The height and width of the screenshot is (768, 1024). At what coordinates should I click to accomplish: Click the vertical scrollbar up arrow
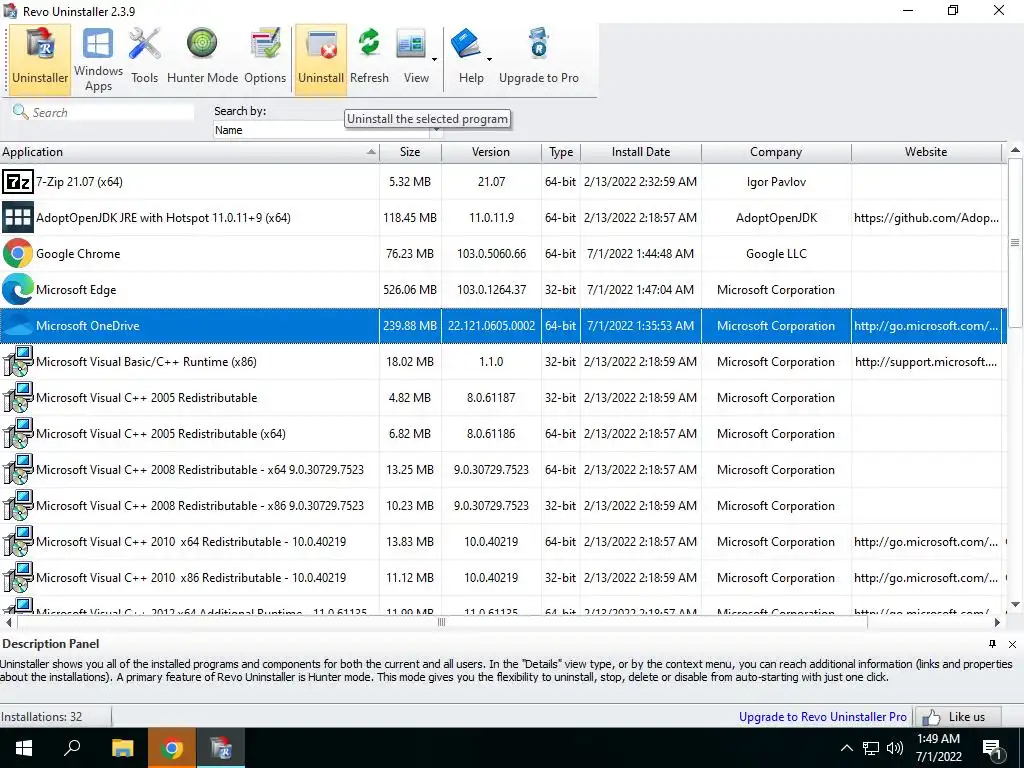pyautogui.click(x=1015, y=150)
